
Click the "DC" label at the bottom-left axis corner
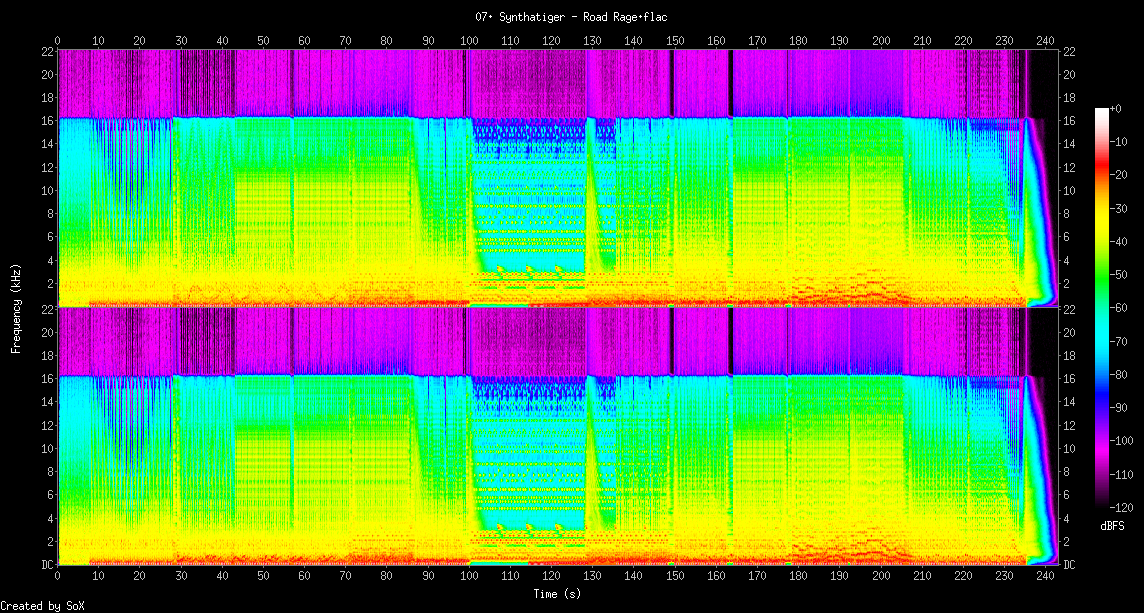(46, 565)
